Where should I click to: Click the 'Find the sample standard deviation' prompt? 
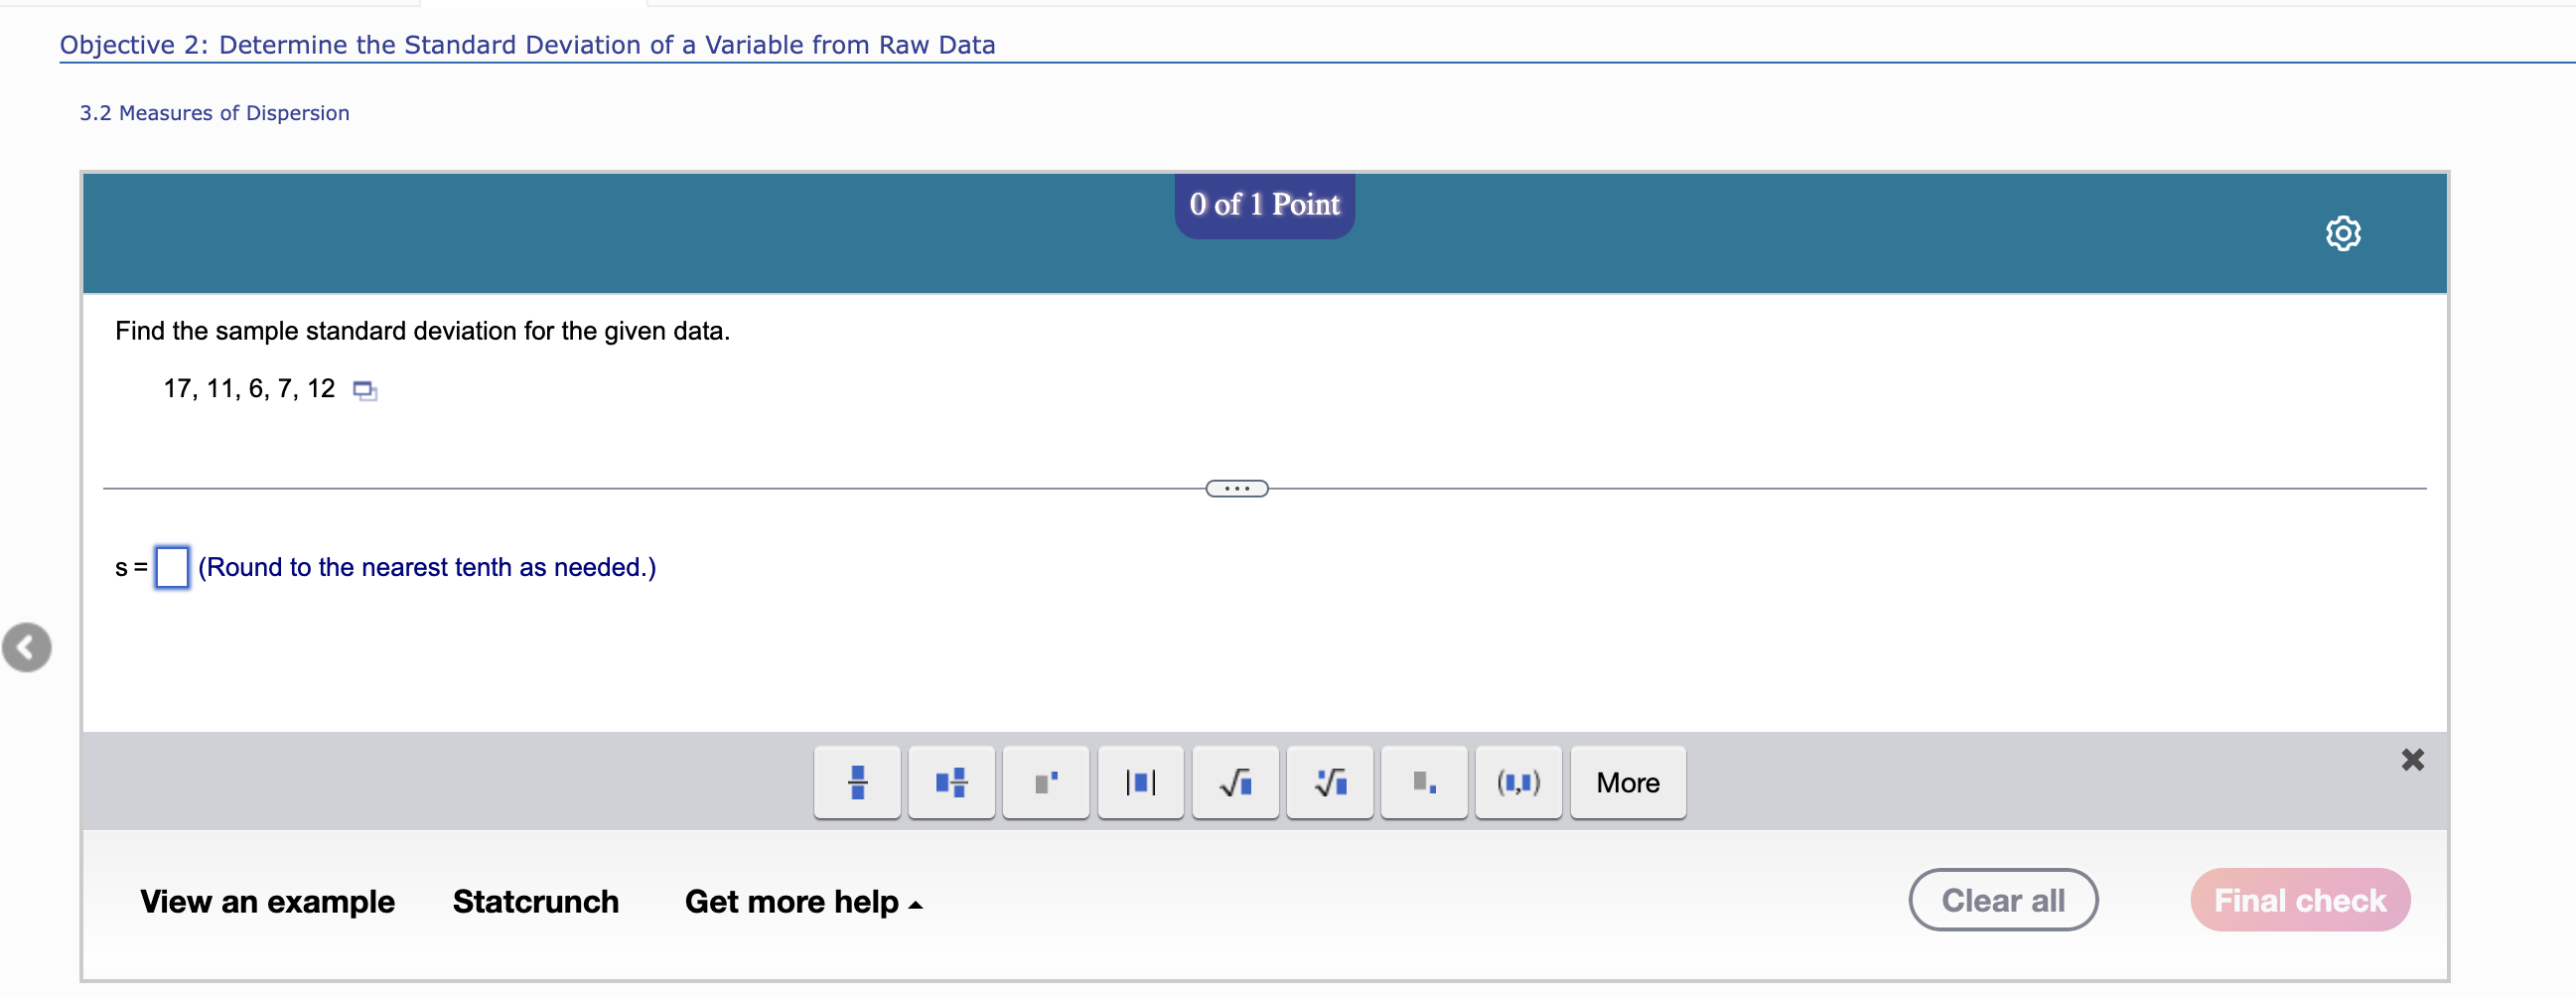tap(422, 331)
